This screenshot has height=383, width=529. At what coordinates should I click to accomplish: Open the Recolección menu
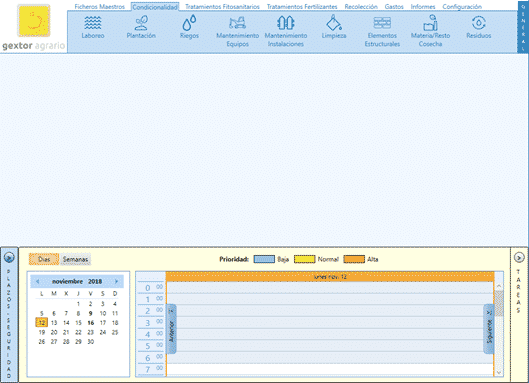coord(361,6)
